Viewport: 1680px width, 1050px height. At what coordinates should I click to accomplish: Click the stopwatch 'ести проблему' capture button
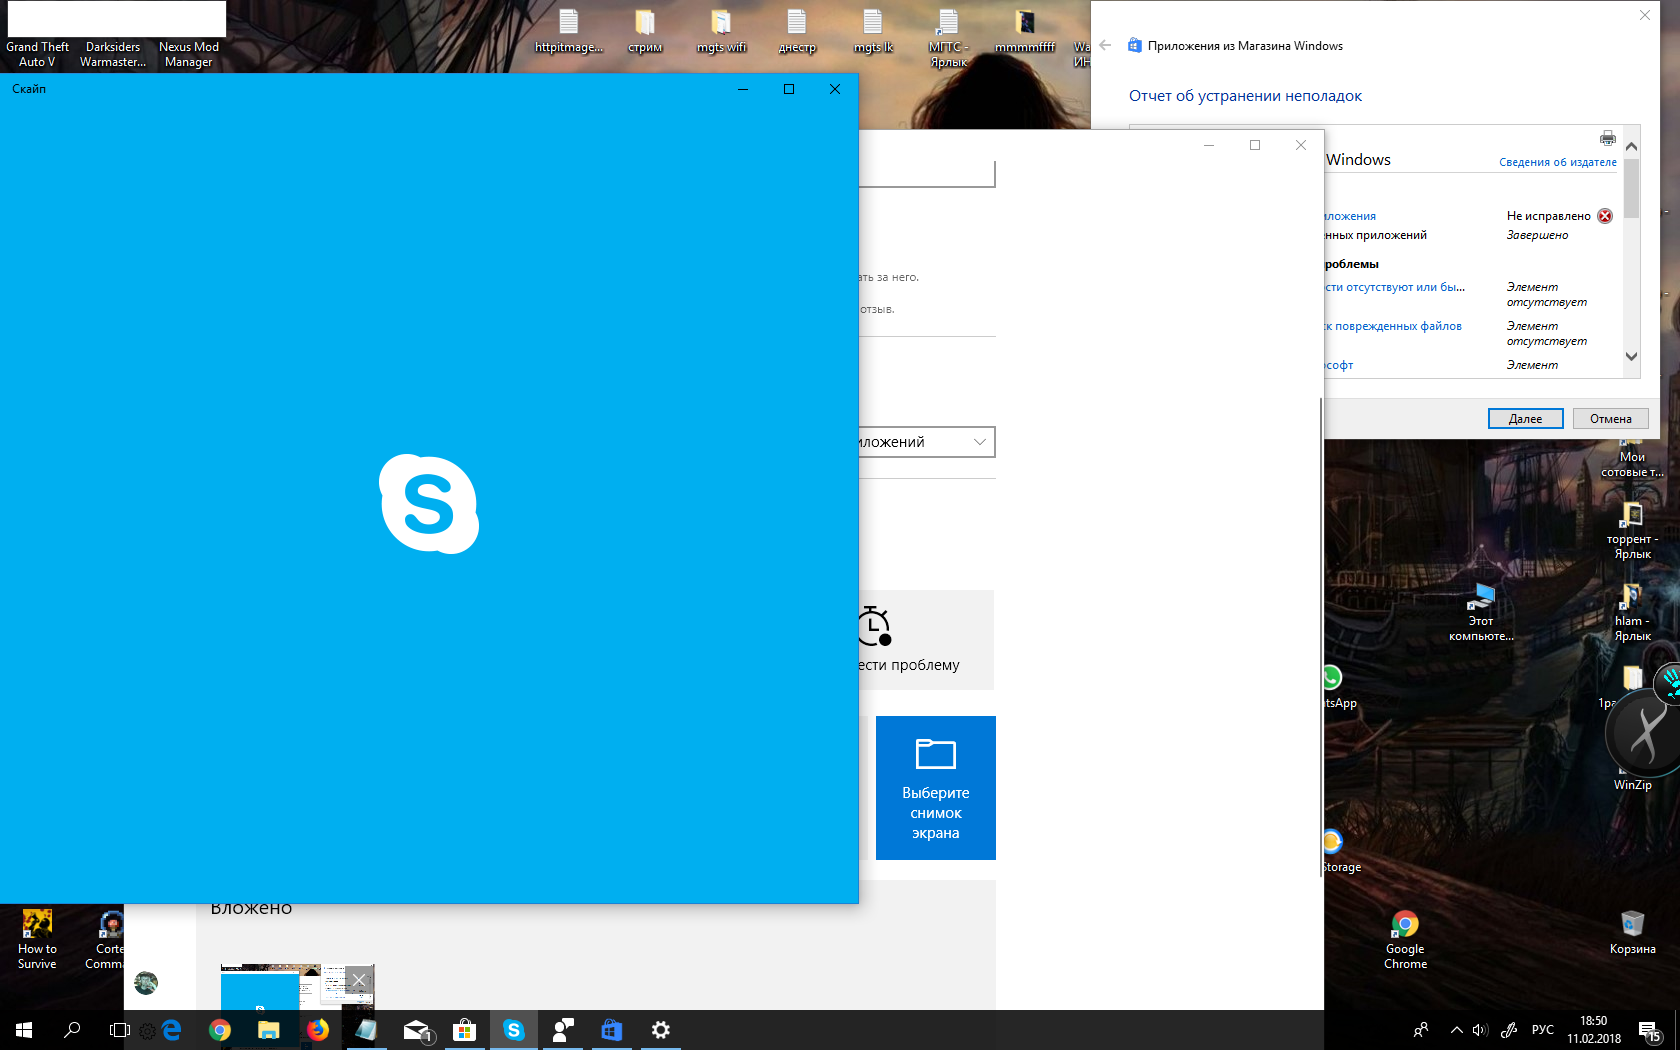click(927, 640)
